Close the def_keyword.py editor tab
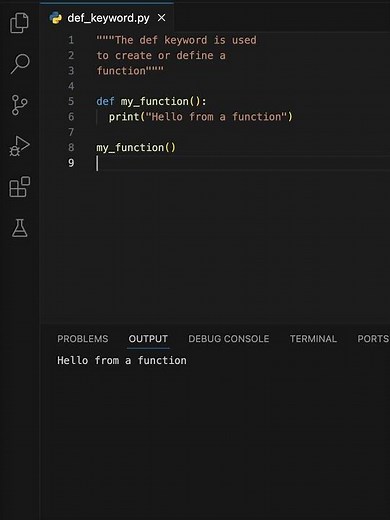Viewport: 390px width, 520px height. pyautogui.click(x=161, y=18)
